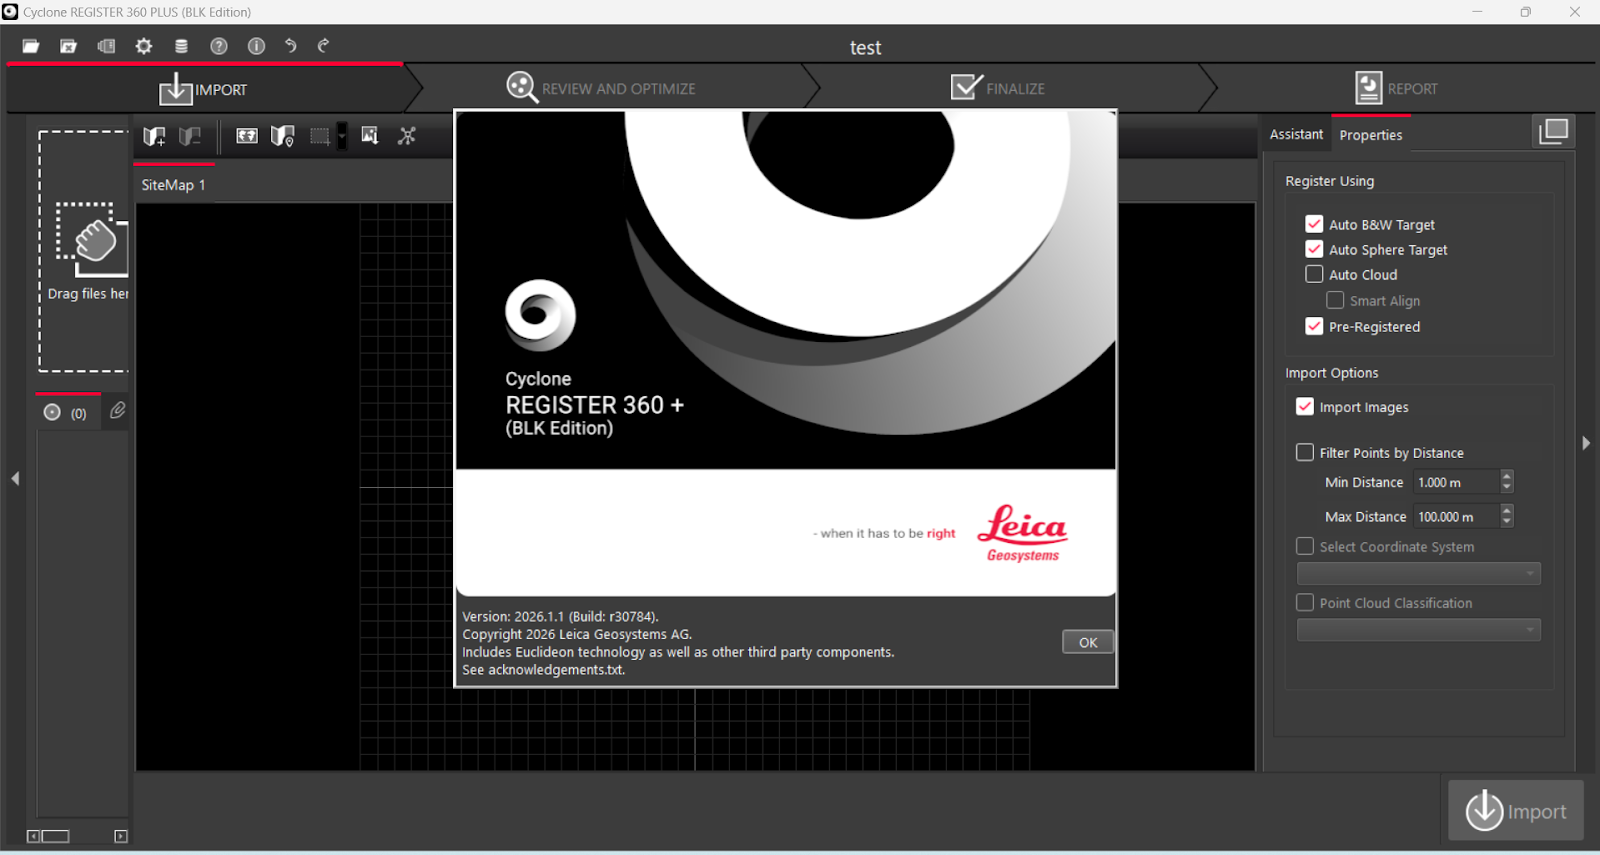Screen dimensions: 1600x855
Task: Click the project title 'test'
Action: pos(865,48)
